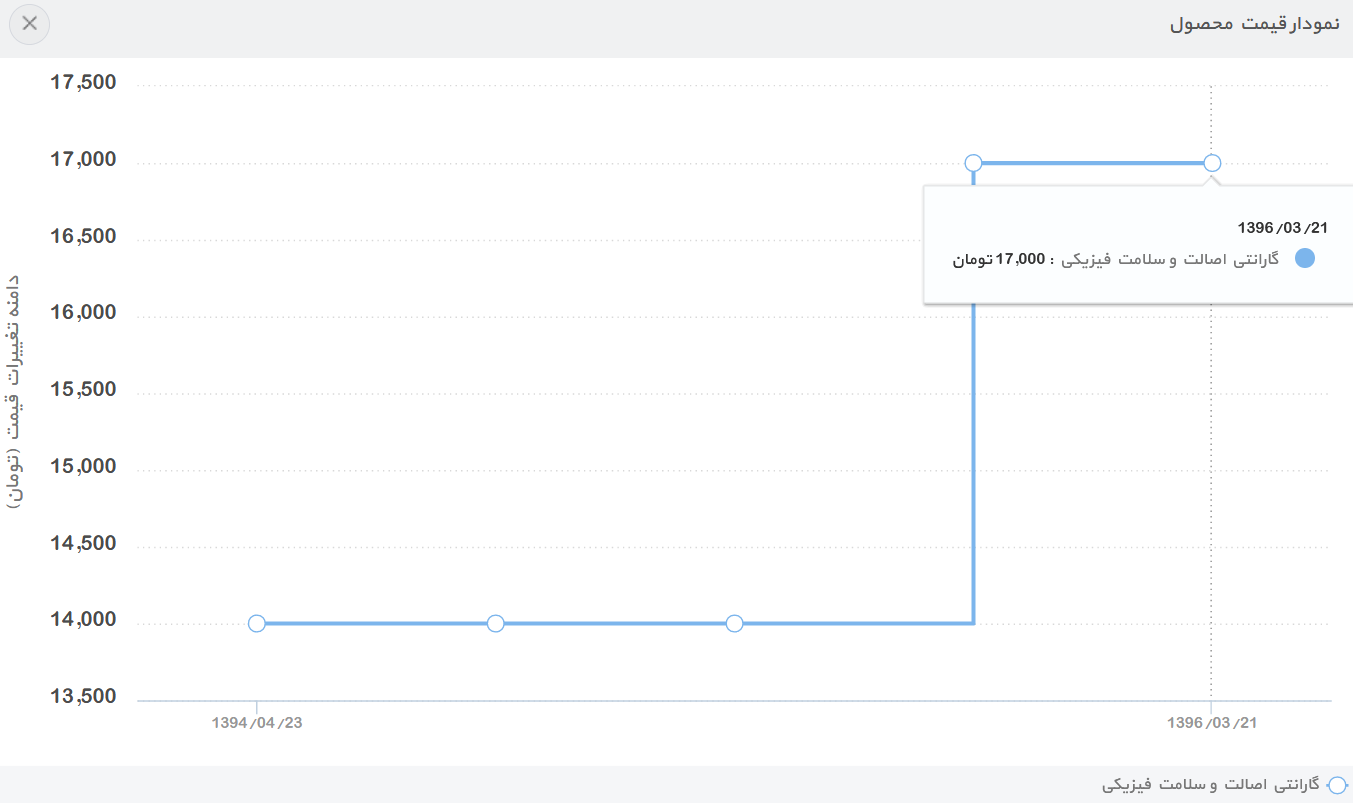The height and width of the screenshot is (803, 1353).
Task: Toggle the گارانتی اصالت و سلامت فیزیکی legend series
Action: click(x=1224, y=784)
